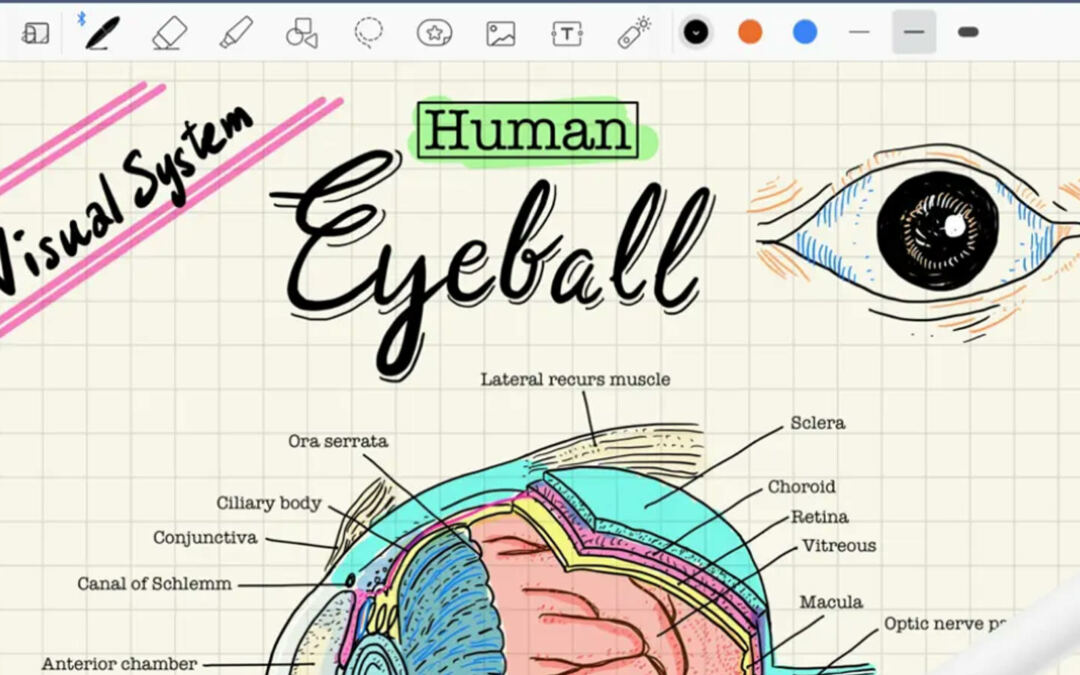
Task: Select the Pen tool
Action: tap(102, 32)
